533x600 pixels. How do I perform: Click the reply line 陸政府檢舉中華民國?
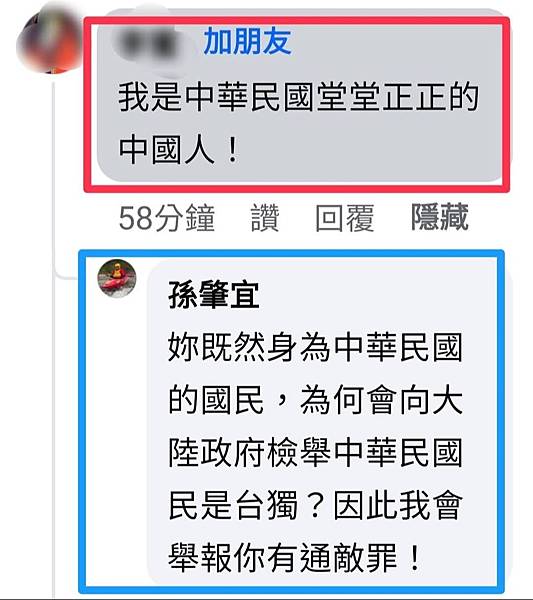[316, 453]
